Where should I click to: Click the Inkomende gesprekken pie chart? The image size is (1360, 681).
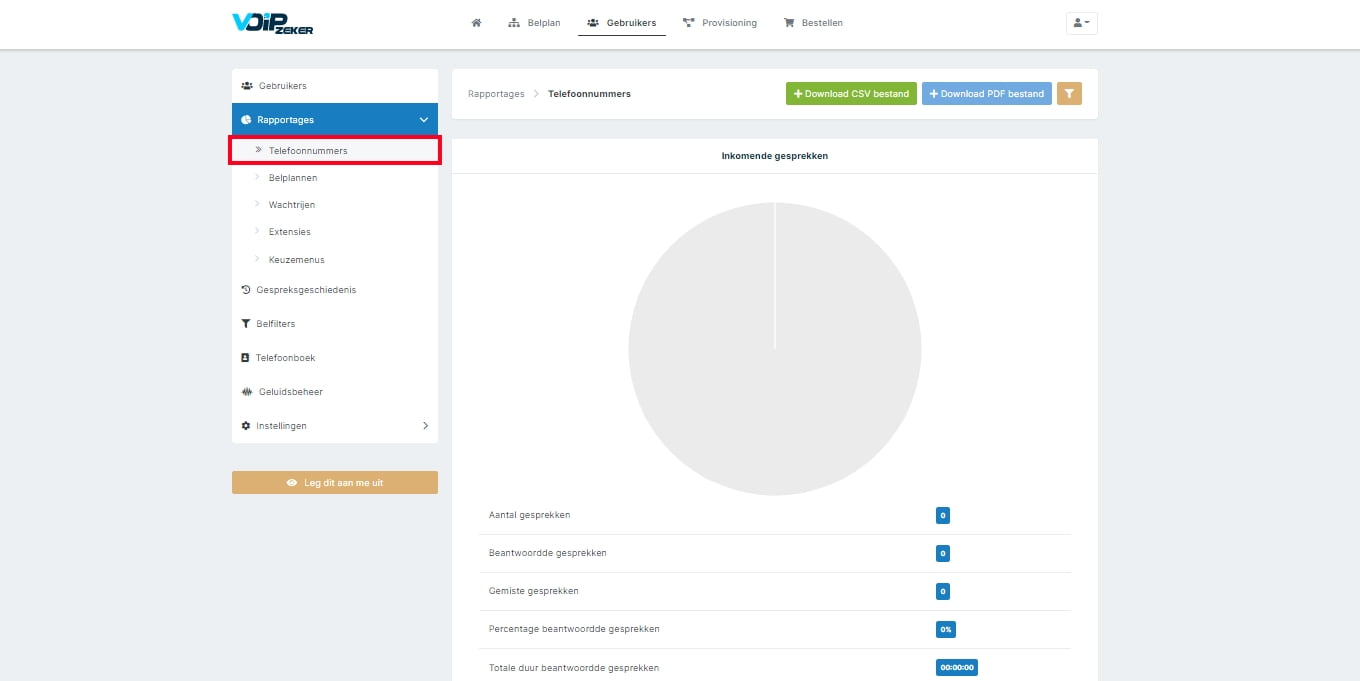coord(775,348)
